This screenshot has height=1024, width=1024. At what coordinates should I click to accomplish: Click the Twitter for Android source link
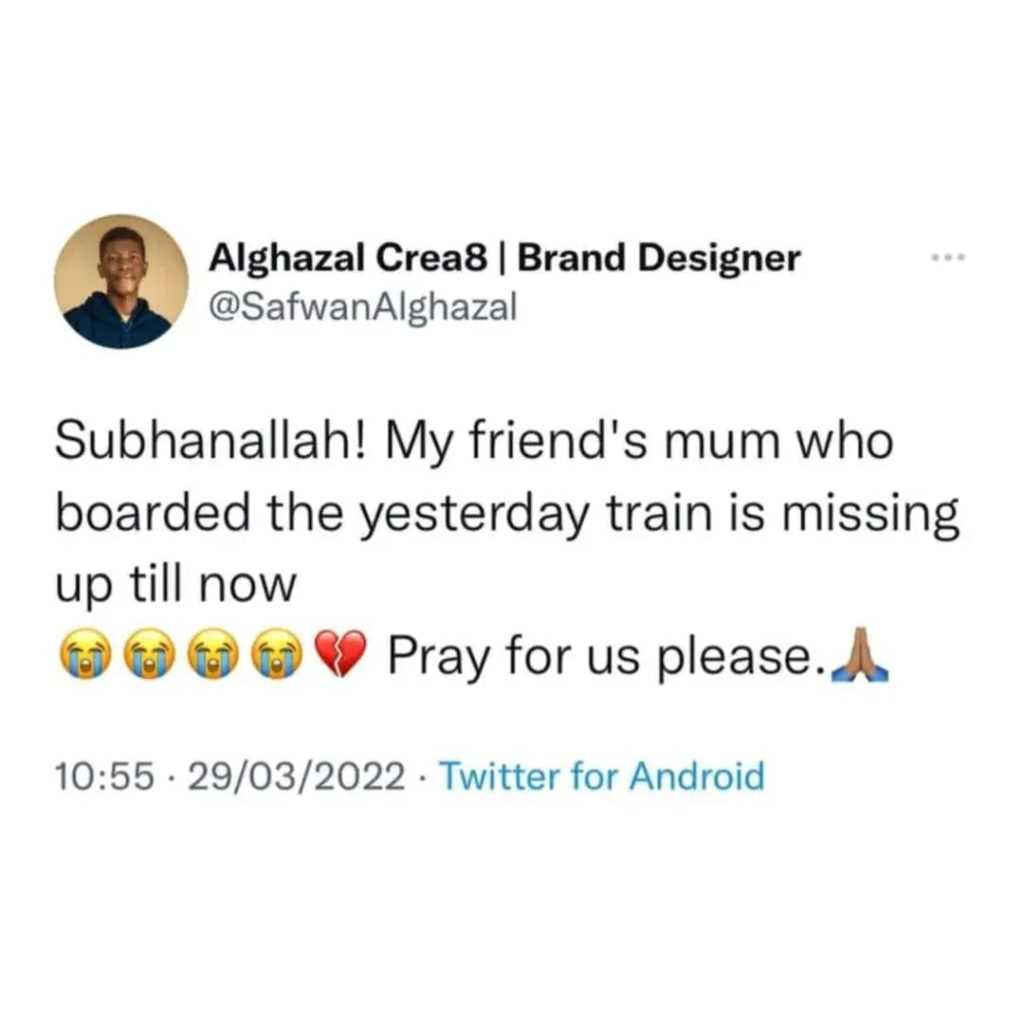tap(602, 776)
